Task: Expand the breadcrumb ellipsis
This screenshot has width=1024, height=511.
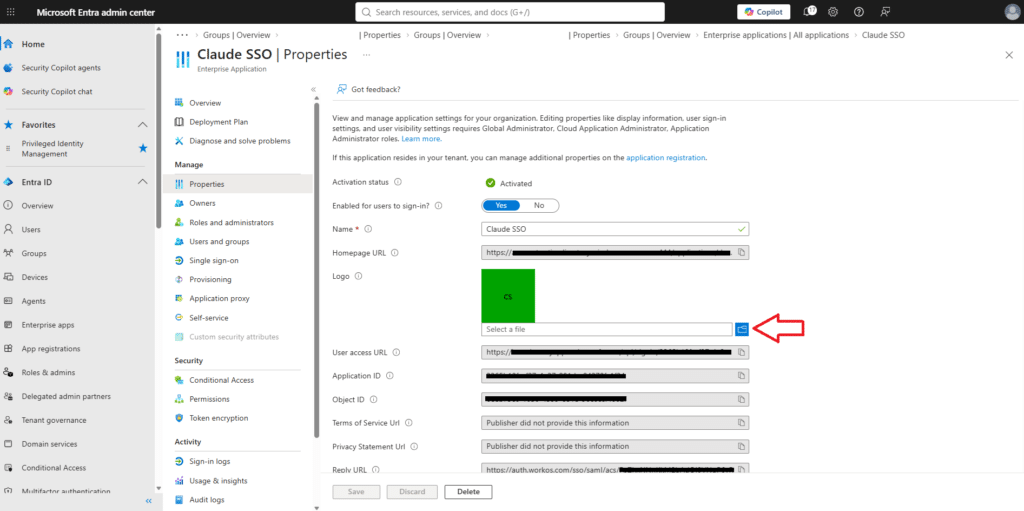Action: click(x=183, y=35)
